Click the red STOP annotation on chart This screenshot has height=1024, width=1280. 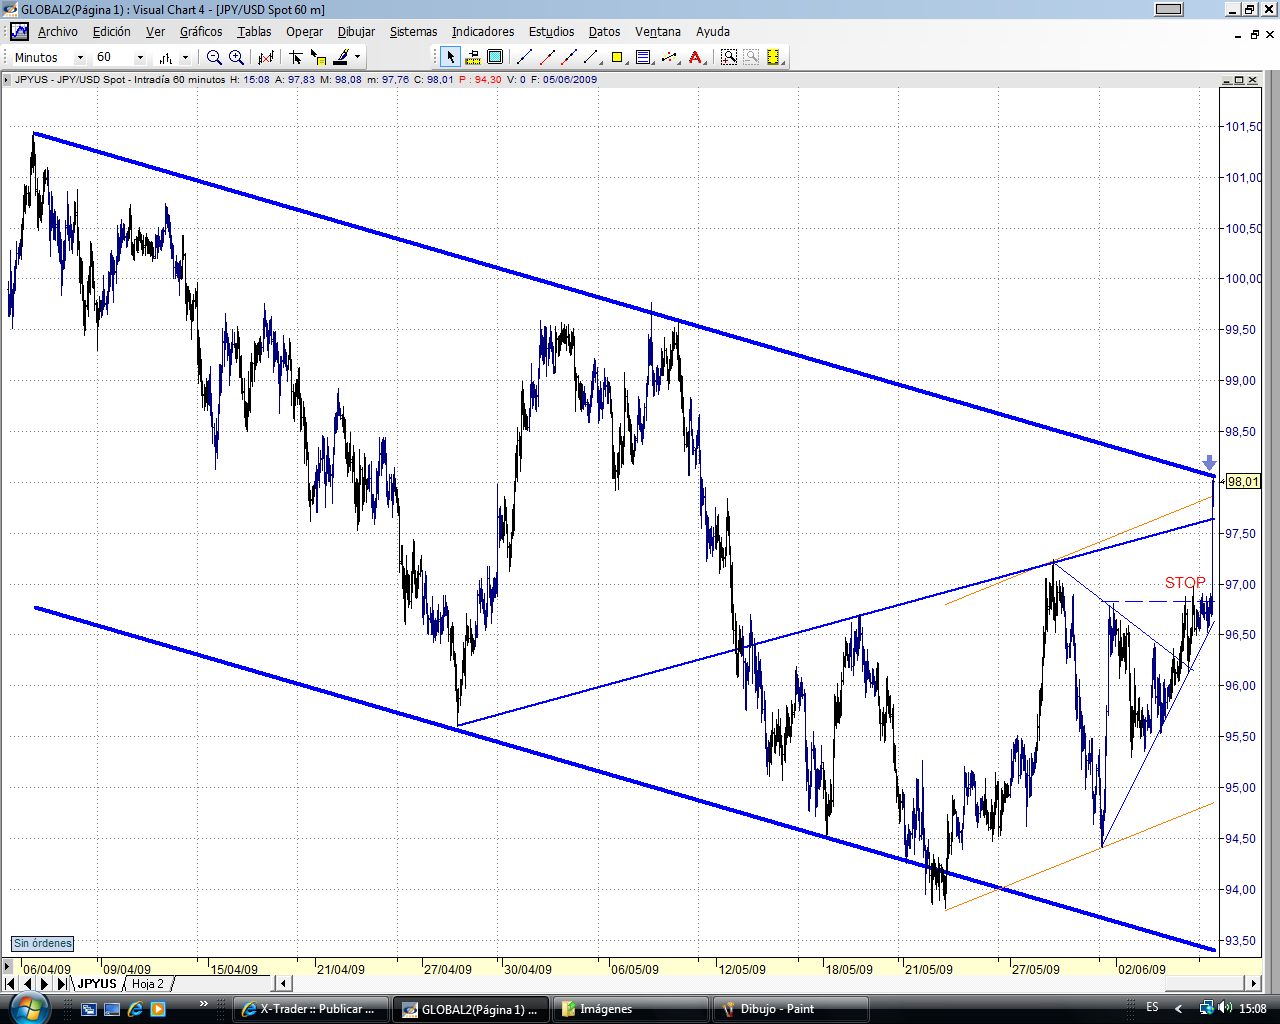click(x=1185, y=582)
